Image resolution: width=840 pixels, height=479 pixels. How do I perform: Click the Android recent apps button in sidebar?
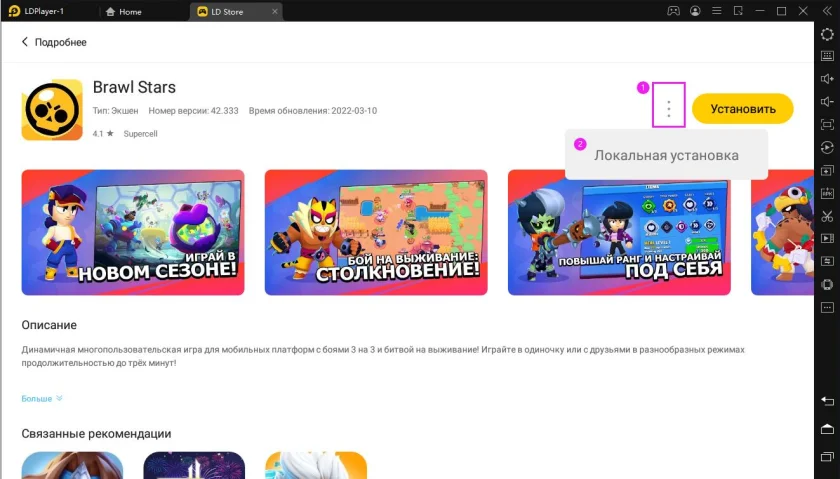click(x=827, y=456)
